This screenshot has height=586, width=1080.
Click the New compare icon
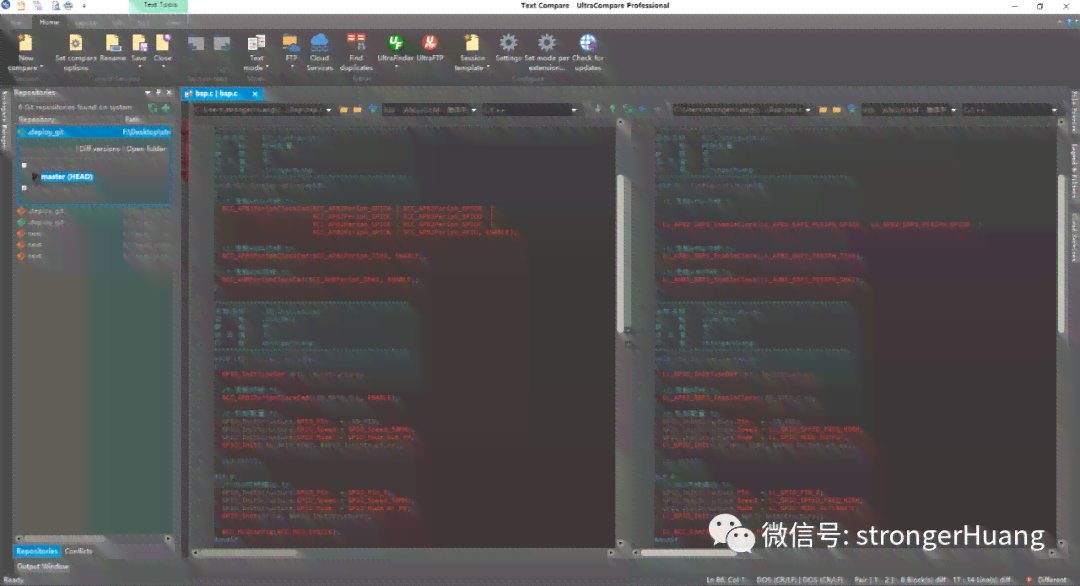tap(25, 43)
